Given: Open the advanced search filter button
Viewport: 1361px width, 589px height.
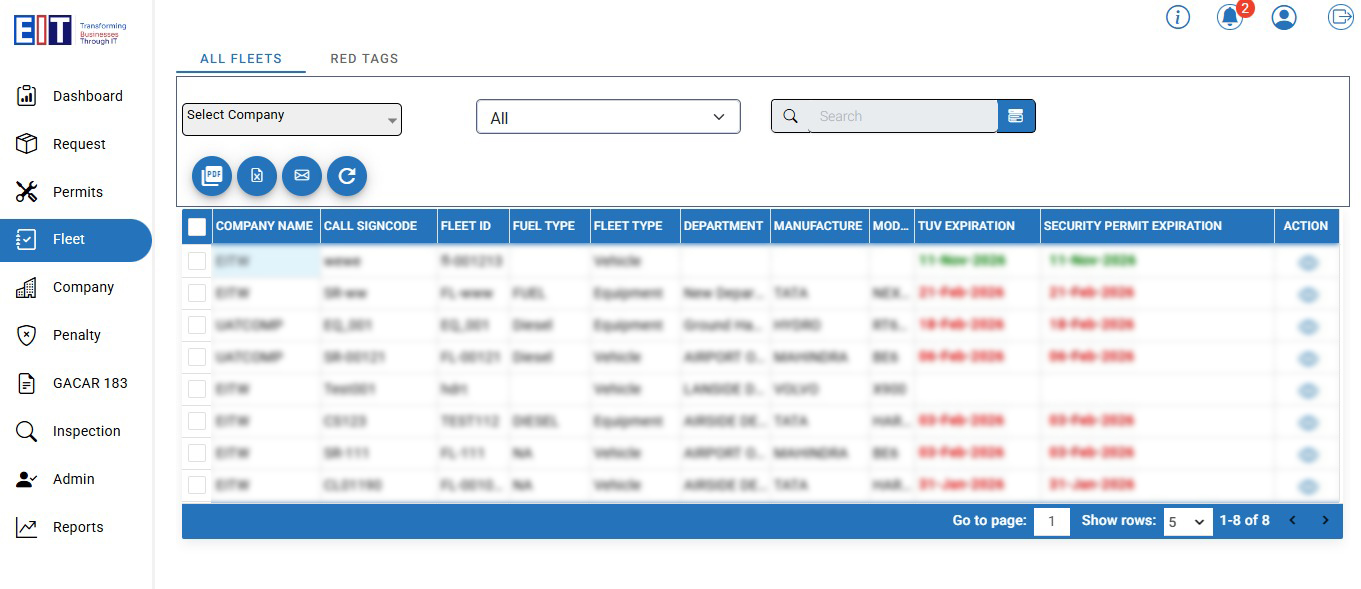Looking at the screenshot, I should click(x=1016, y=116).
